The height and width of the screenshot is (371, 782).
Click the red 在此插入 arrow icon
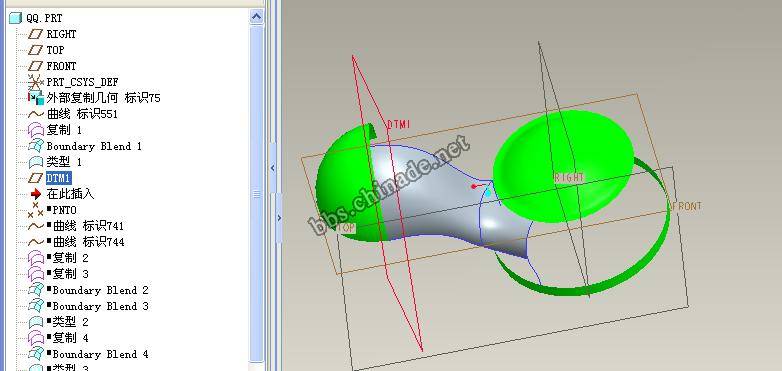(x=35, y=194)
